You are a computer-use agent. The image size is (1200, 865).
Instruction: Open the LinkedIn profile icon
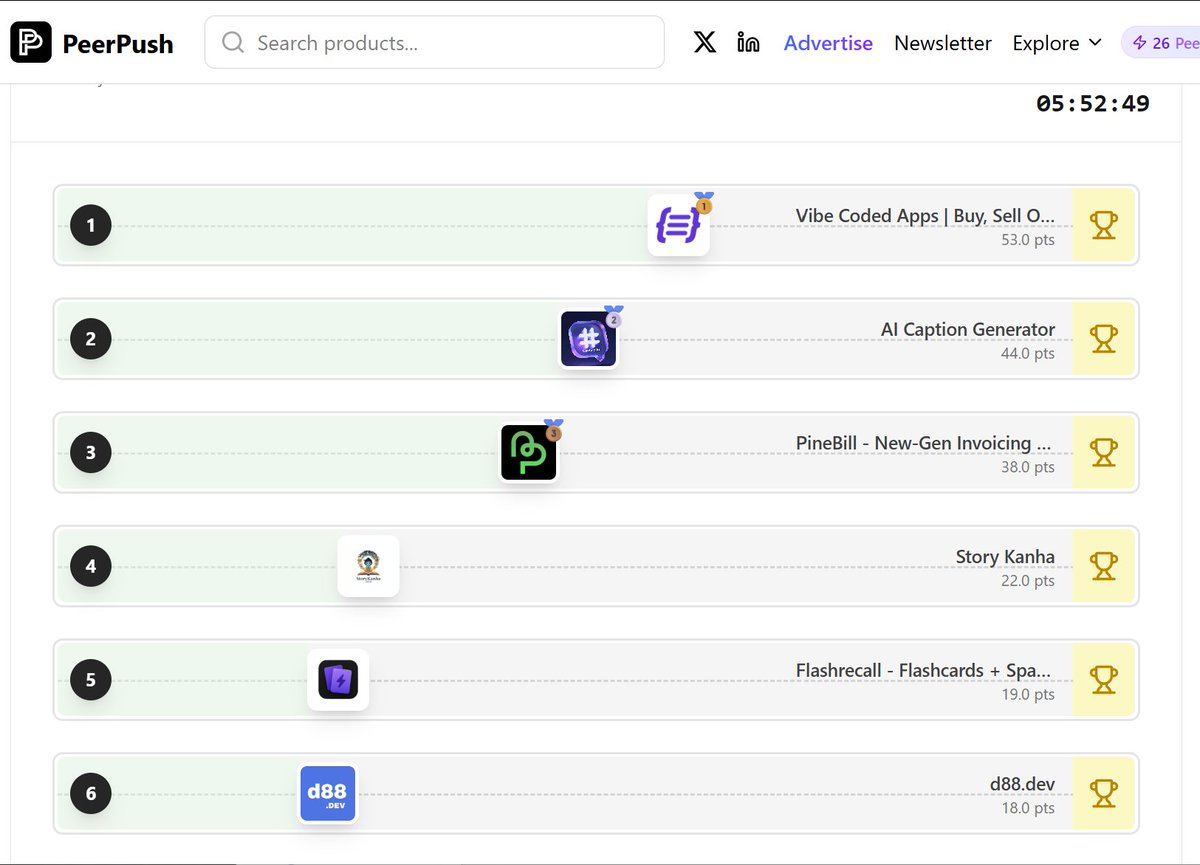[x=748, y=42]
